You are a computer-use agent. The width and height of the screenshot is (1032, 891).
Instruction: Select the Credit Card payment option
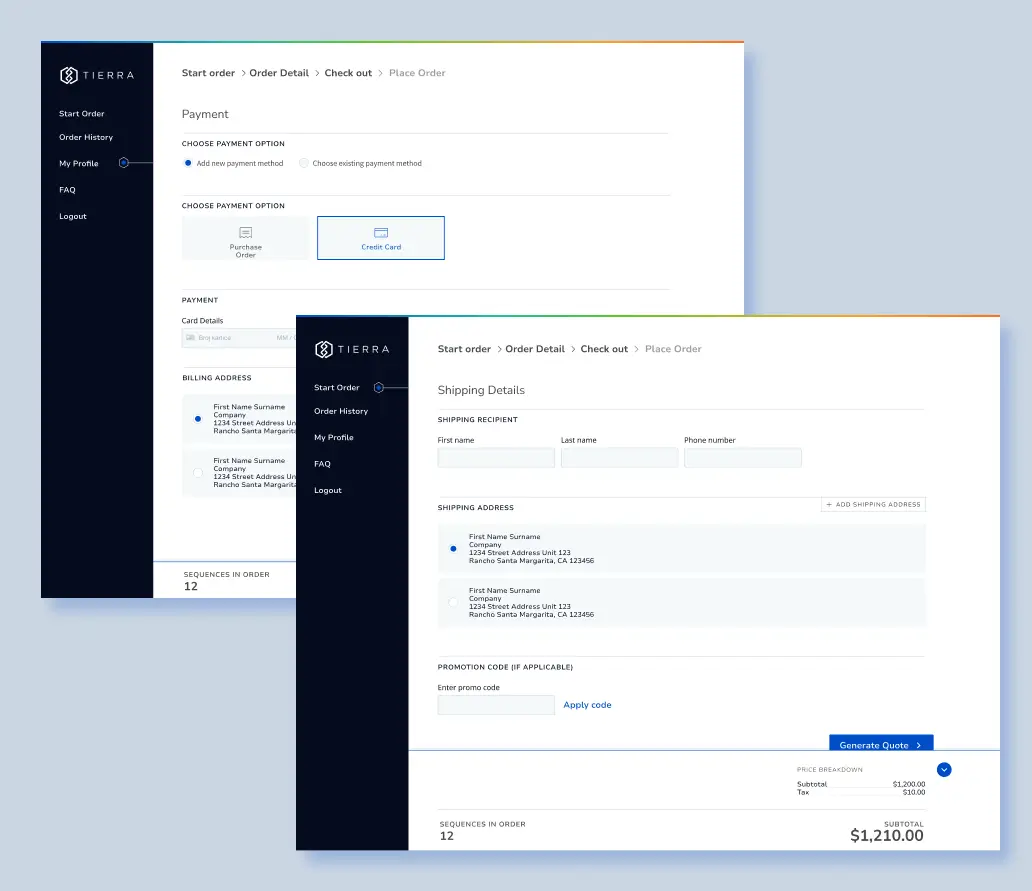point(380,238)
